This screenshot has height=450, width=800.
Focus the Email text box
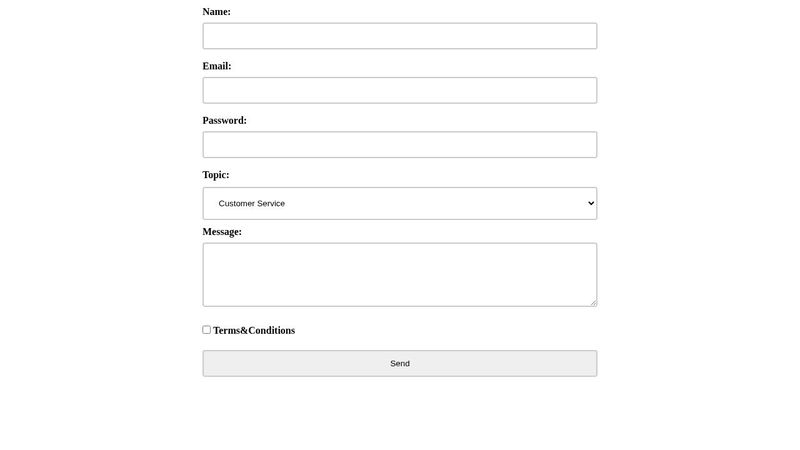pos(400,90)
